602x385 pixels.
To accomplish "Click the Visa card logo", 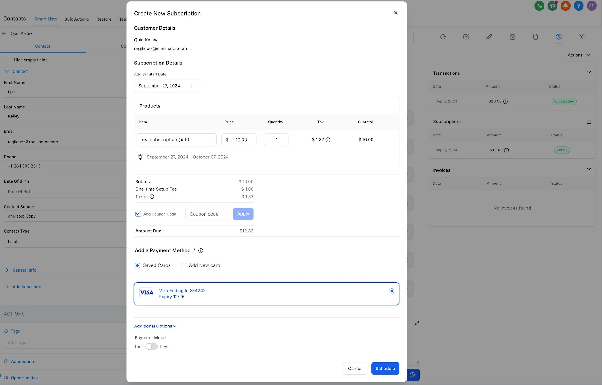I will (x=146, y=292).
